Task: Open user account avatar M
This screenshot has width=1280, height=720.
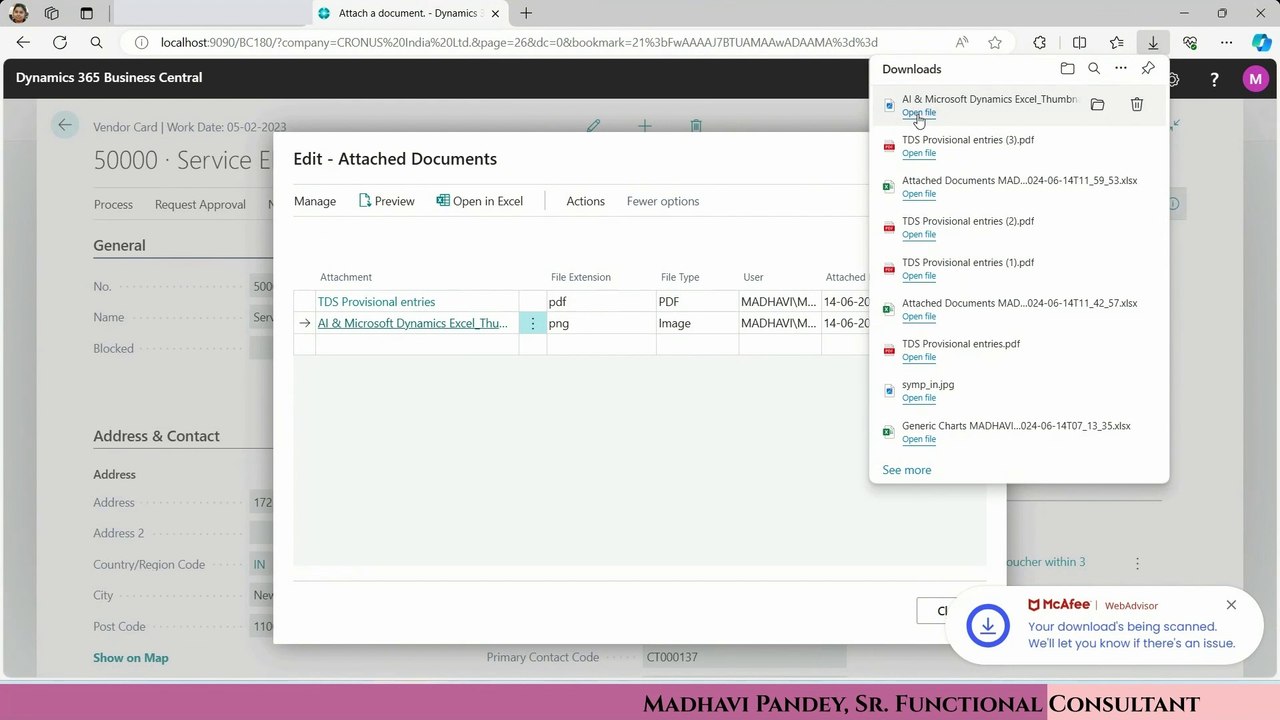Action: click(1255, 79)
